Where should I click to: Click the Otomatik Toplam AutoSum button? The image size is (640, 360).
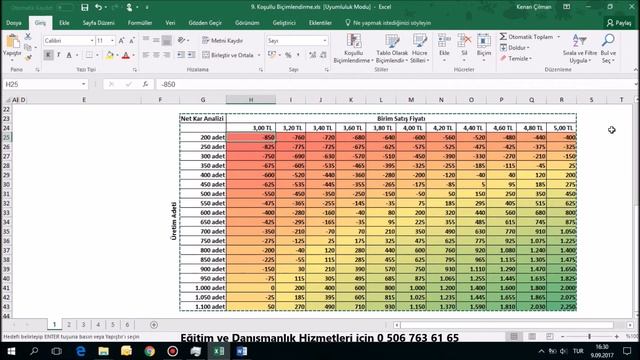click(527, 37)
